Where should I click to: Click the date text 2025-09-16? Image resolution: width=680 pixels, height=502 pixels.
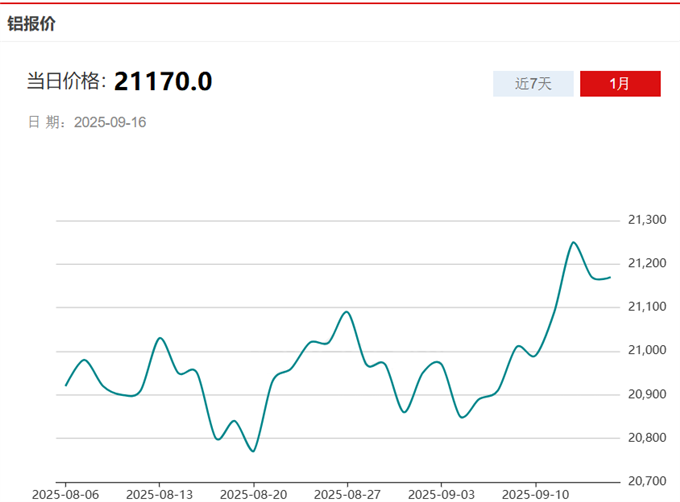[x=111, y=122]
